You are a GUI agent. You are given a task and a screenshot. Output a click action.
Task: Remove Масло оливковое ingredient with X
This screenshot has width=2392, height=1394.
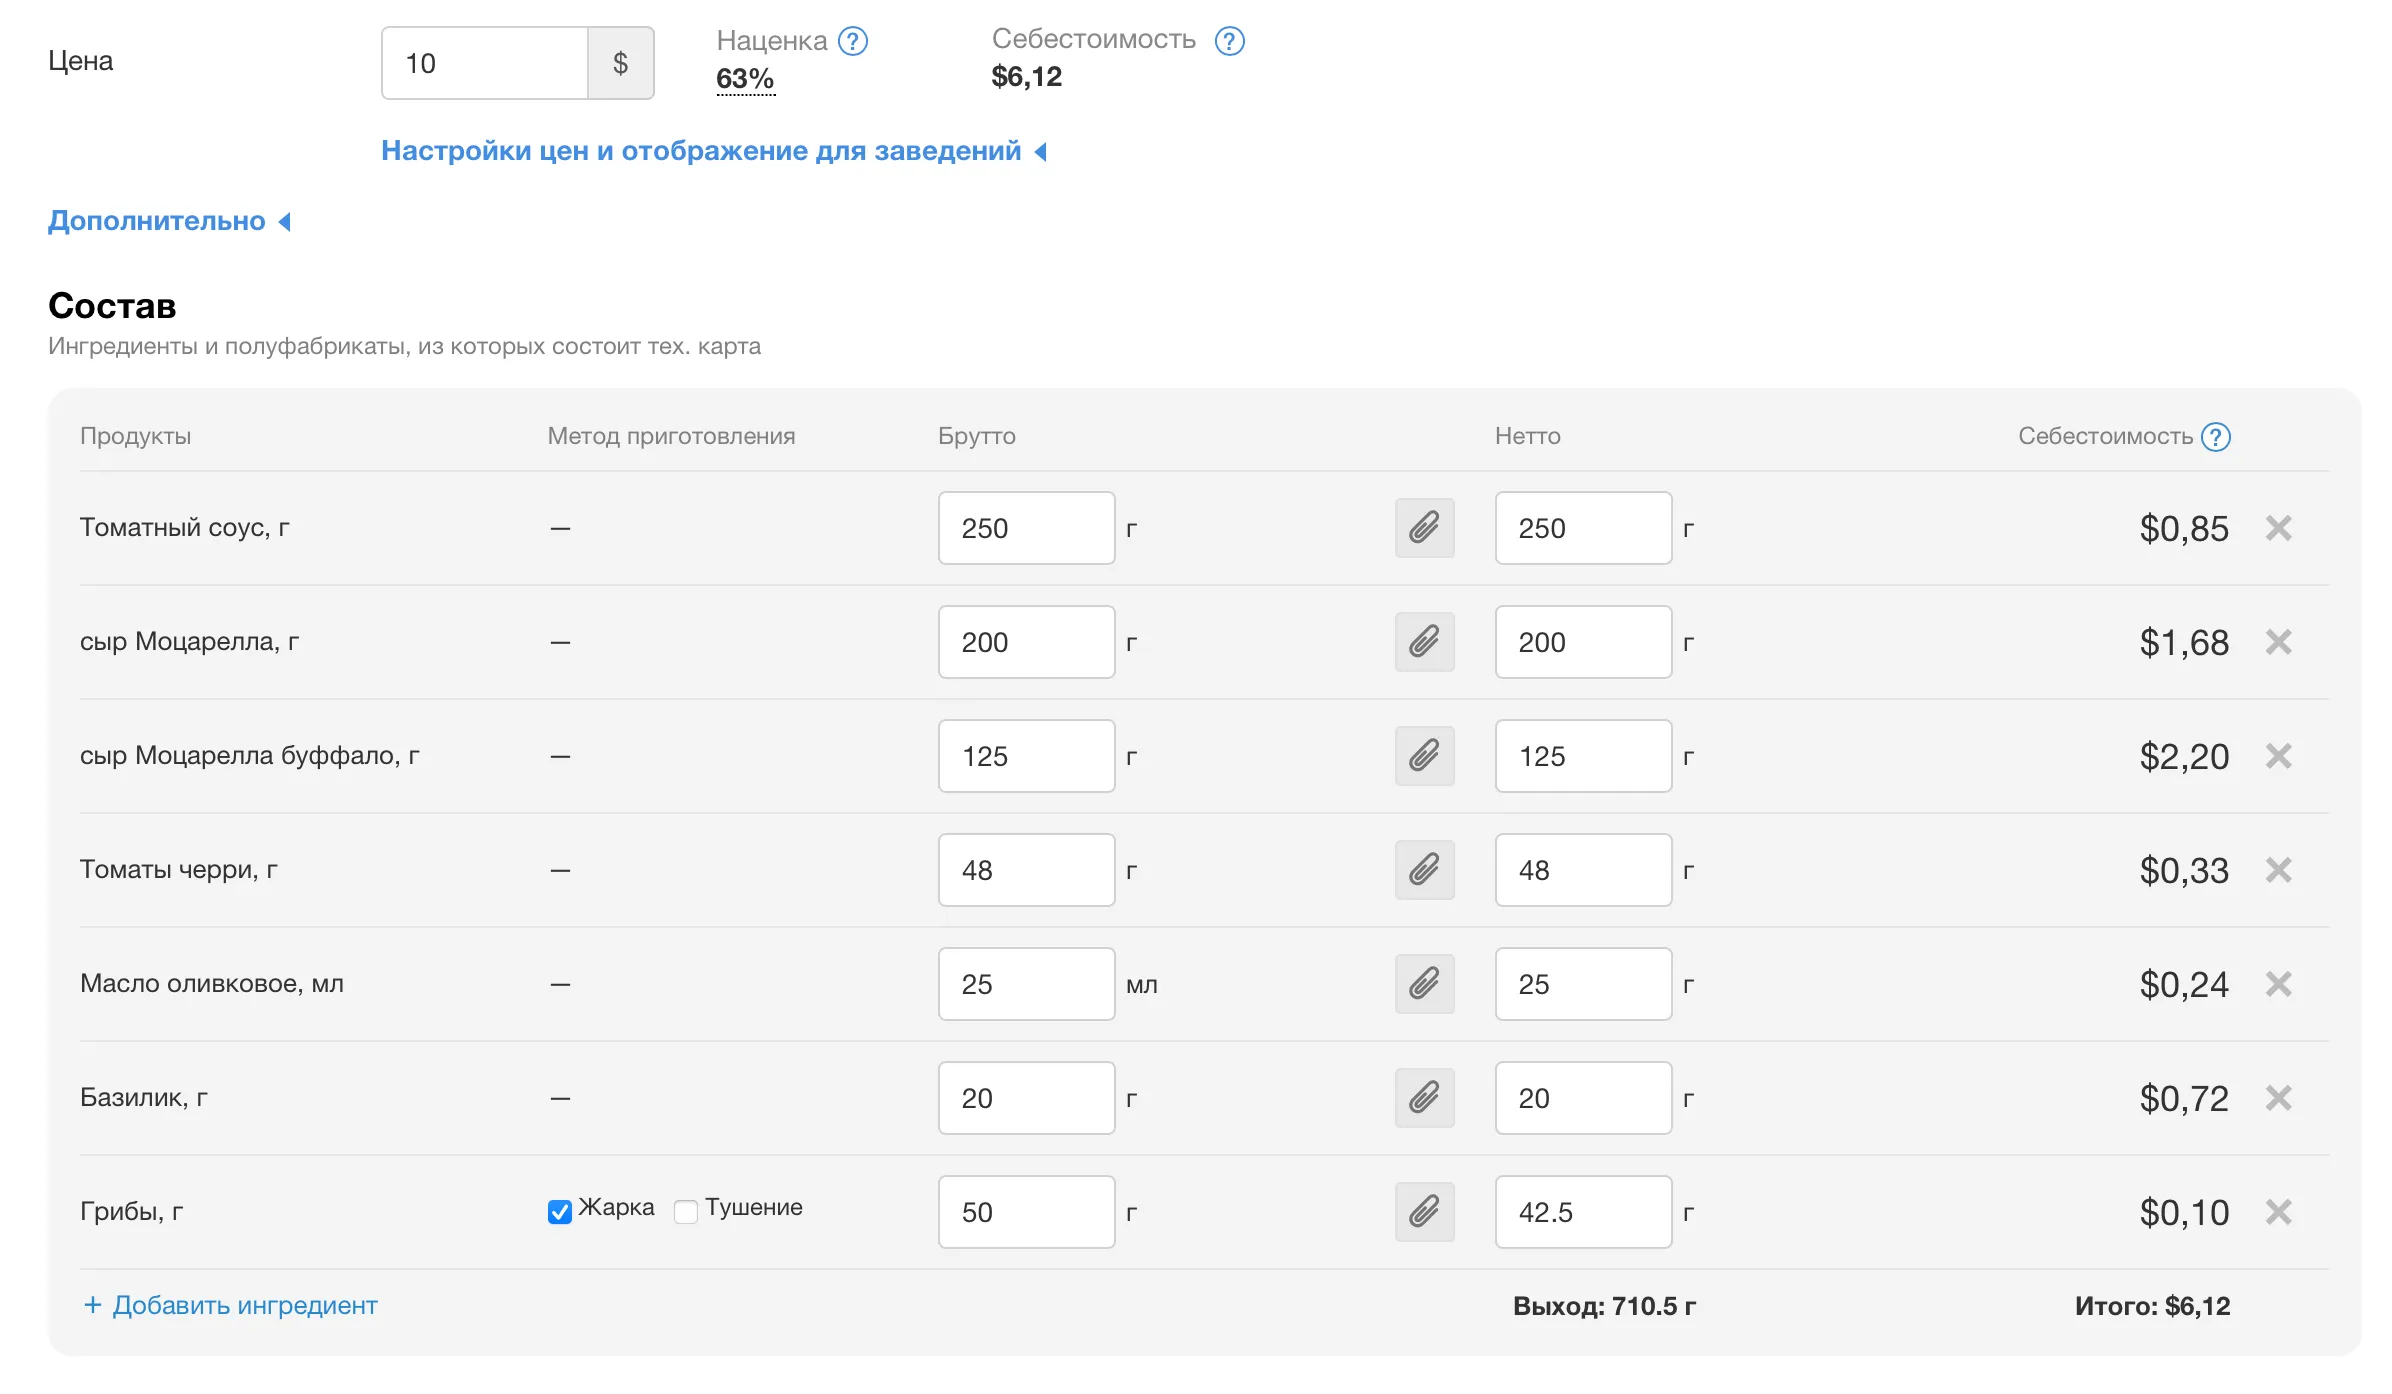click(x=2278, y=984)
